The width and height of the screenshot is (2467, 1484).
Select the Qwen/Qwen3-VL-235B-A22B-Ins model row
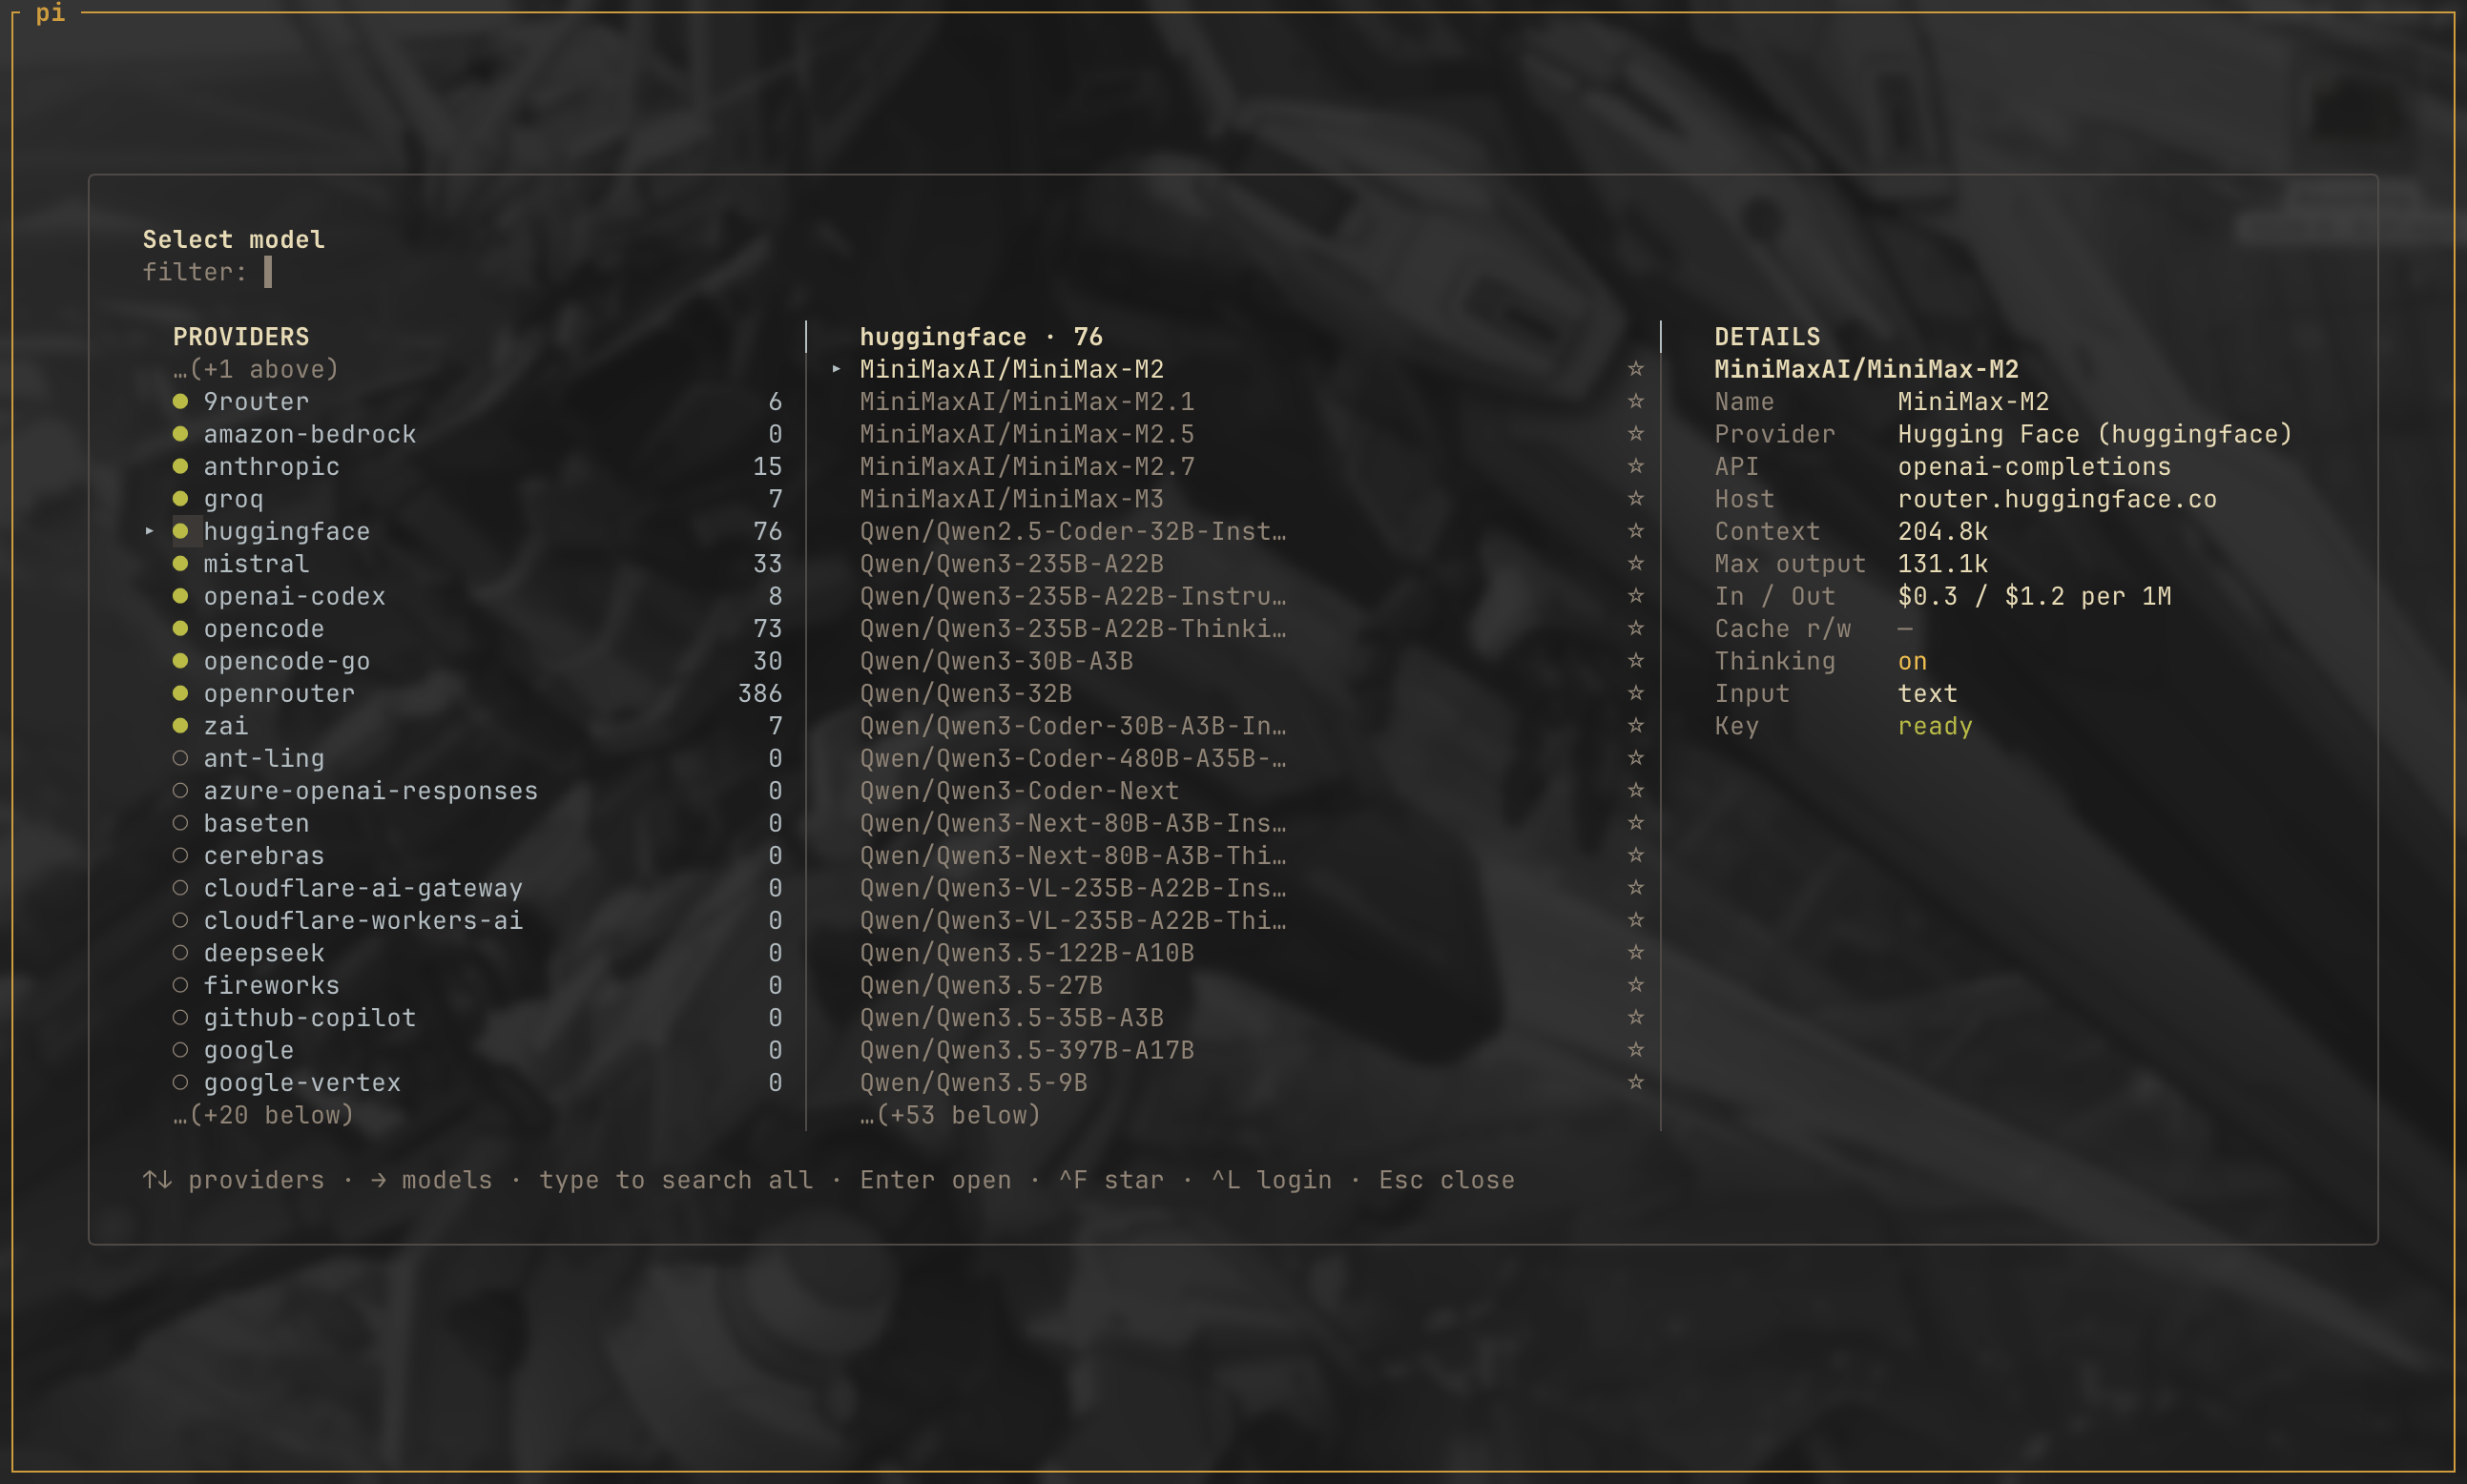(1240, 888)
